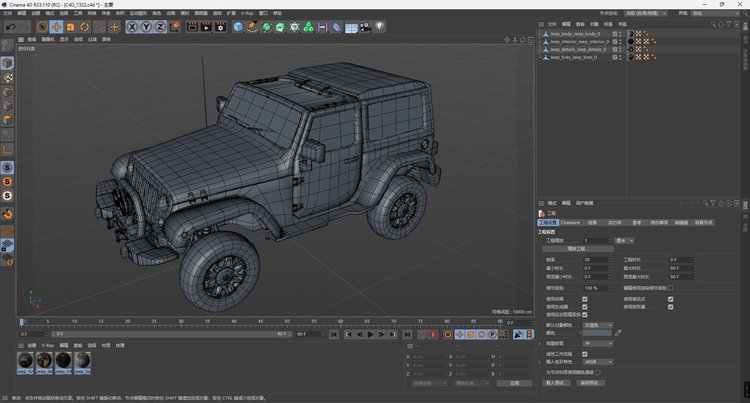Click the 缩放工程 button

click(x=578, y=249)
